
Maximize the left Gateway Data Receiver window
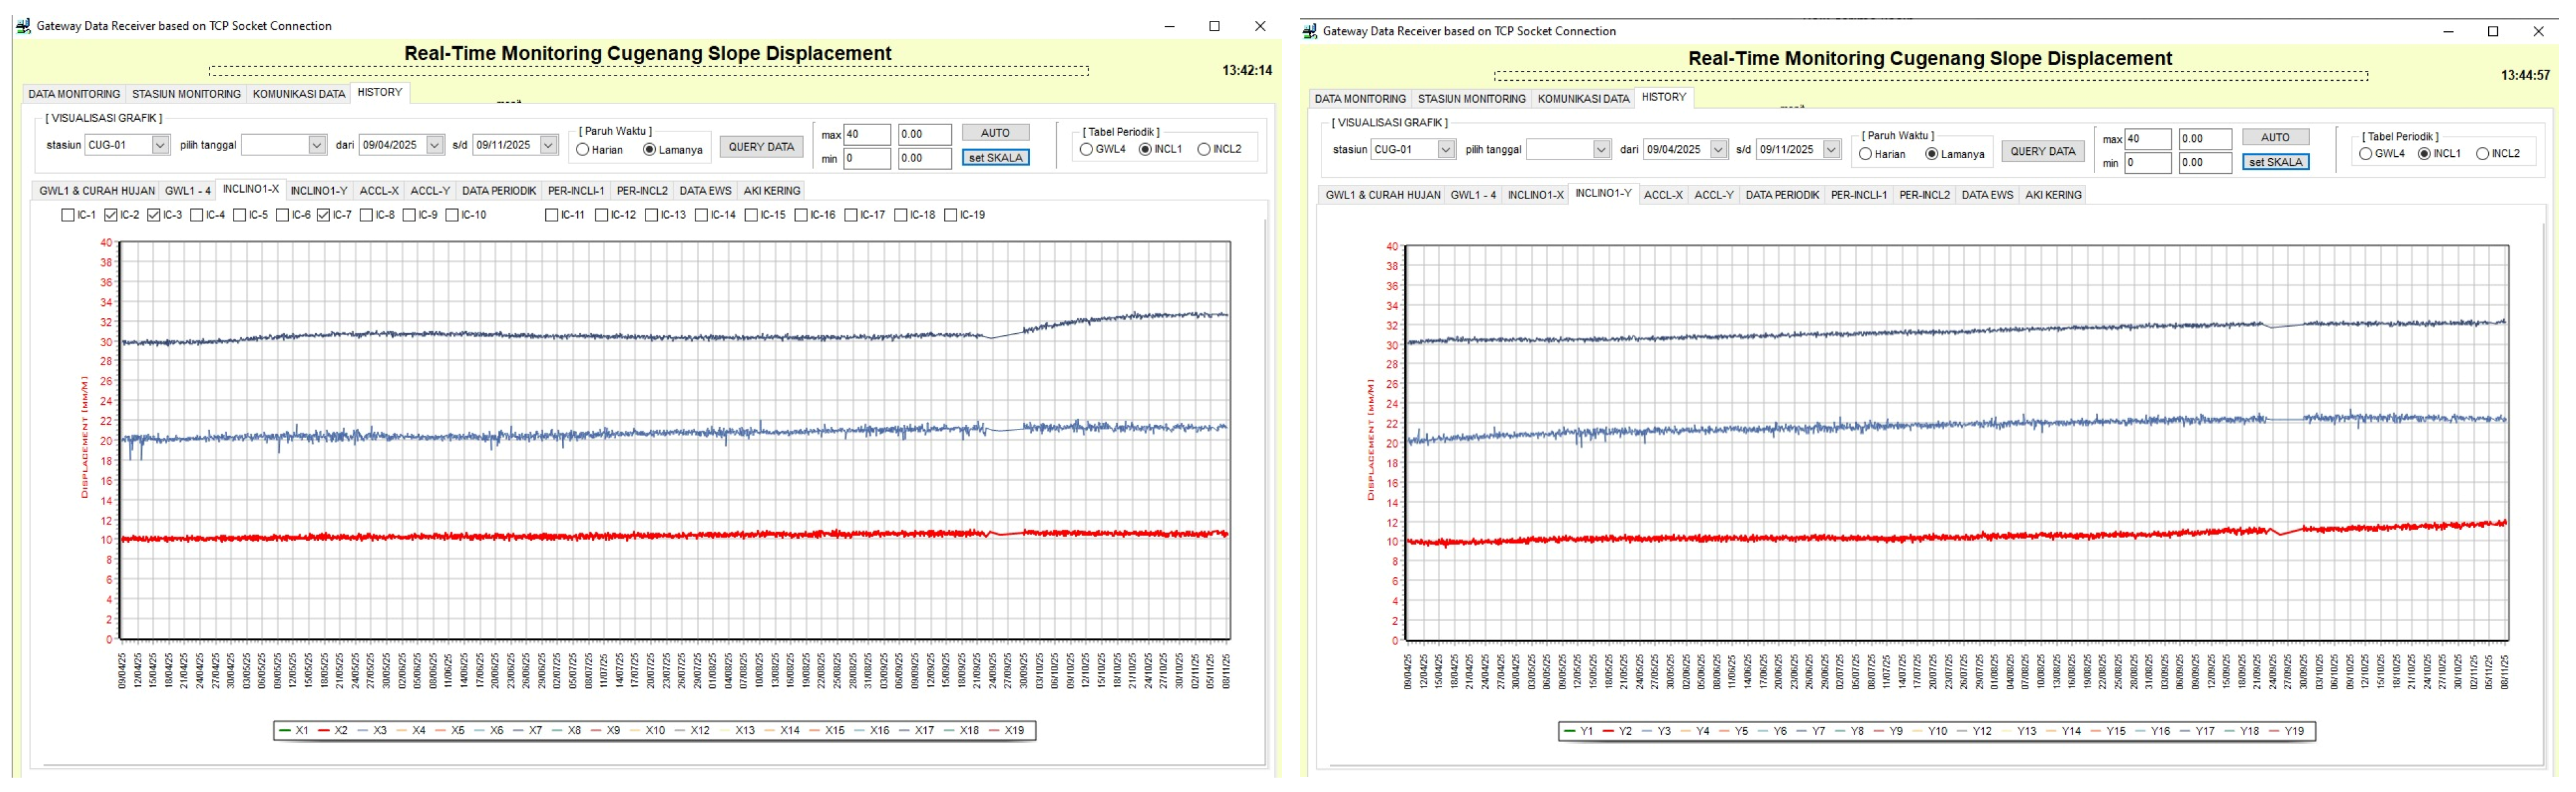tap(1214, 26)
